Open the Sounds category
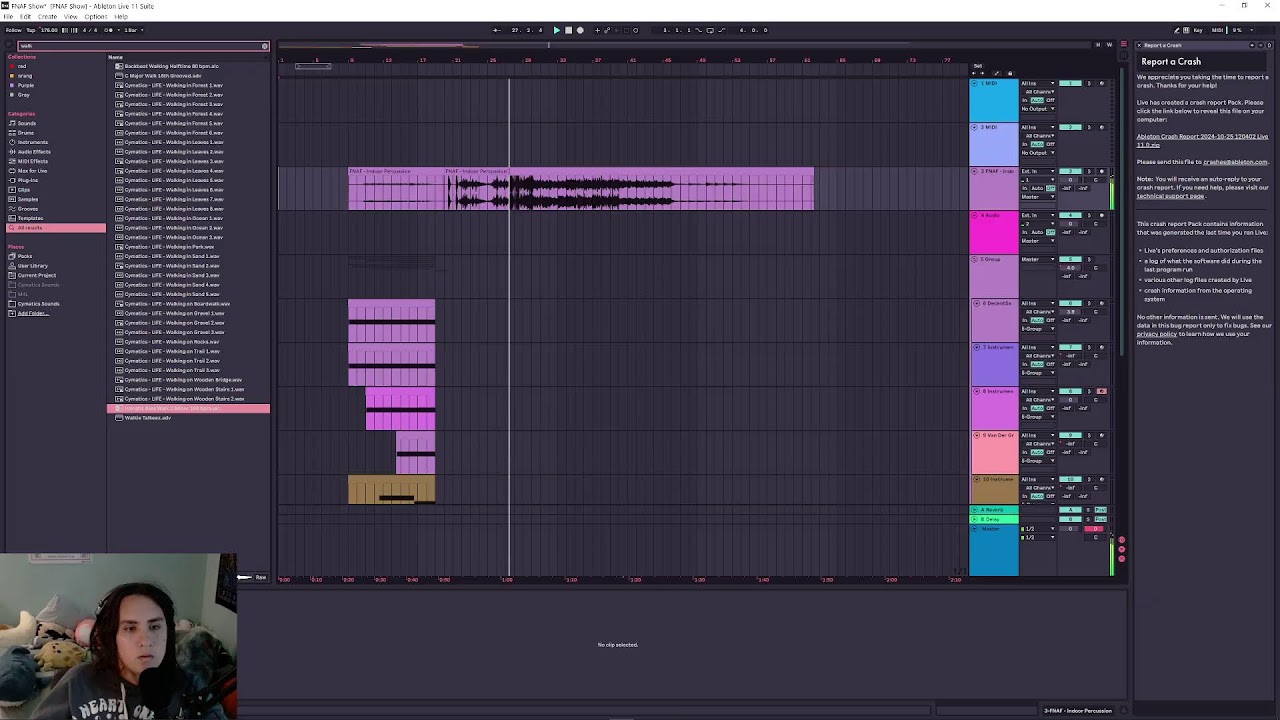 [x=26, y=123]
